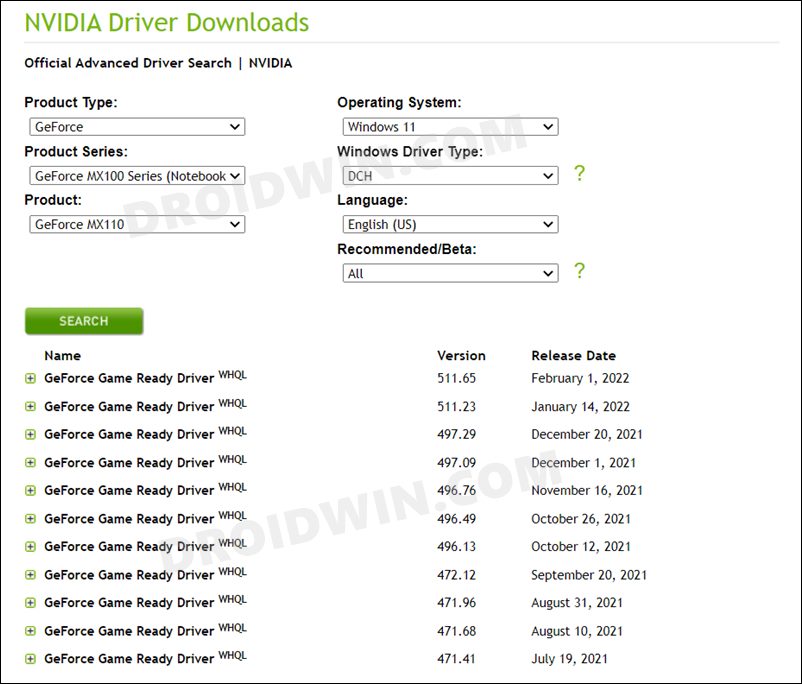Screen dimensions: 802x684
Task: Open the Windows Driver Type dropdown
Action: click(x=450, y=176)
